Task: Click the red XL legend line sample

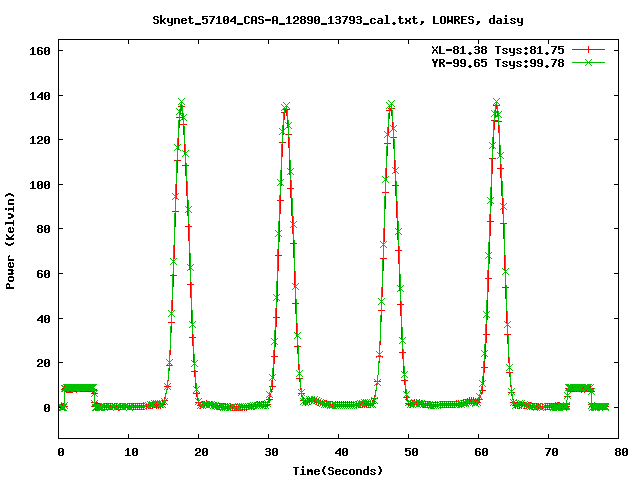Action: click(588, 50)
